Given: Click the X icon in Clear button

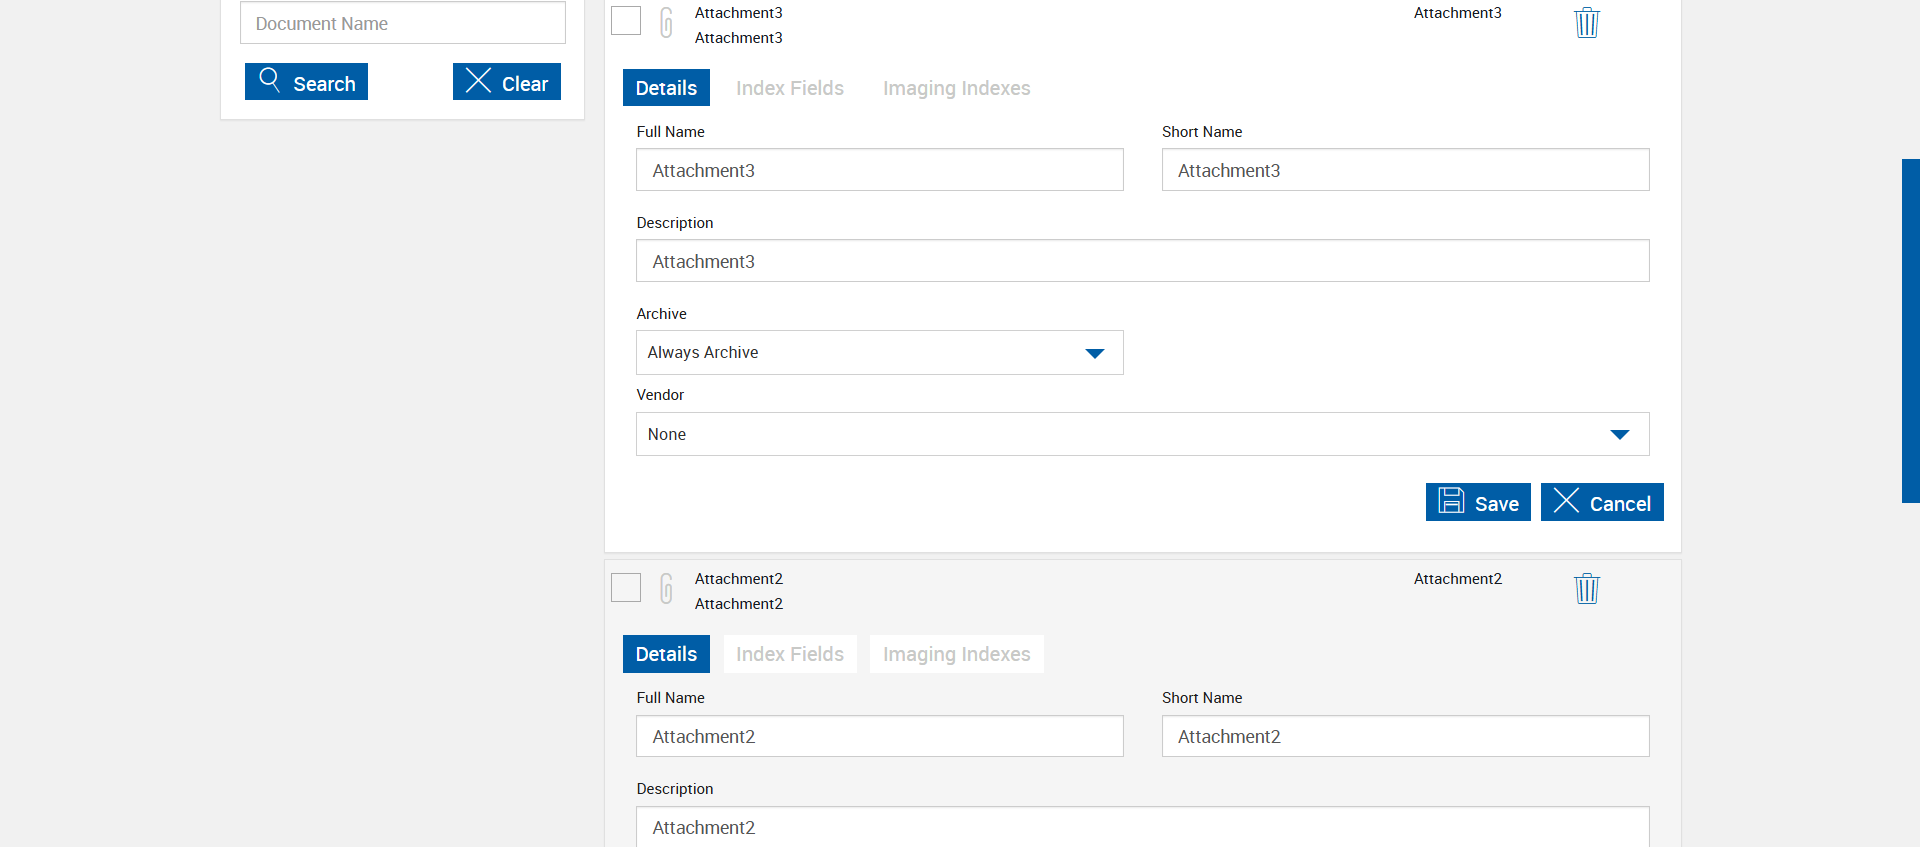Looking at the screenshot, I should pyautogui.click(x=478, y=80).
